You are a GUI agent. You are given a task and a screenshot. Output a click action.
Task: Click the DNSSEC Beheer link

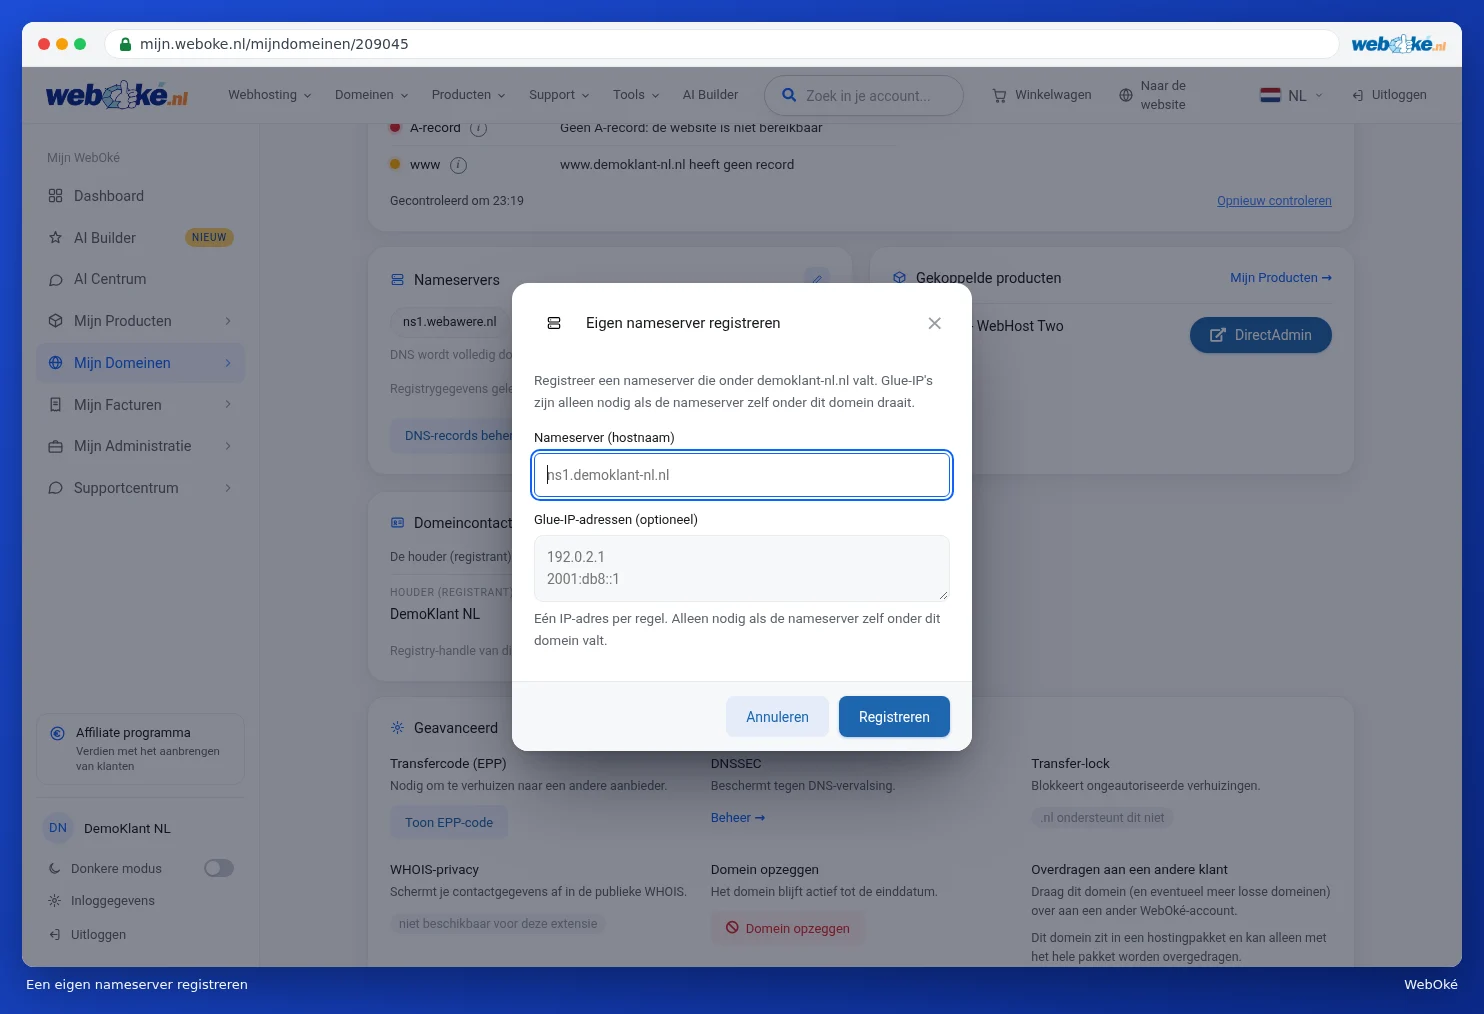pyautogui.click(x=738, y=818)
